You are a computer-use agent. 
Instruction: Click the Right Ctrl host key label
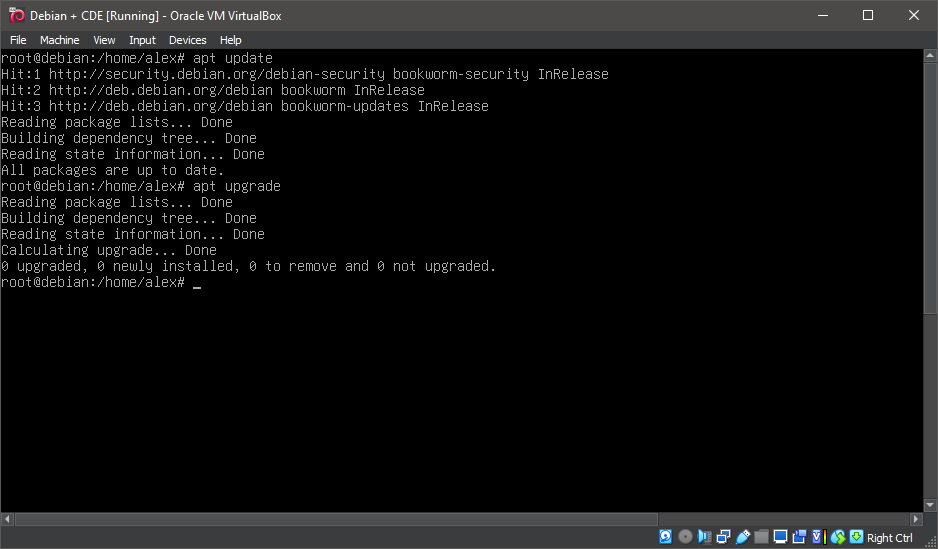(x=889, y=538)
